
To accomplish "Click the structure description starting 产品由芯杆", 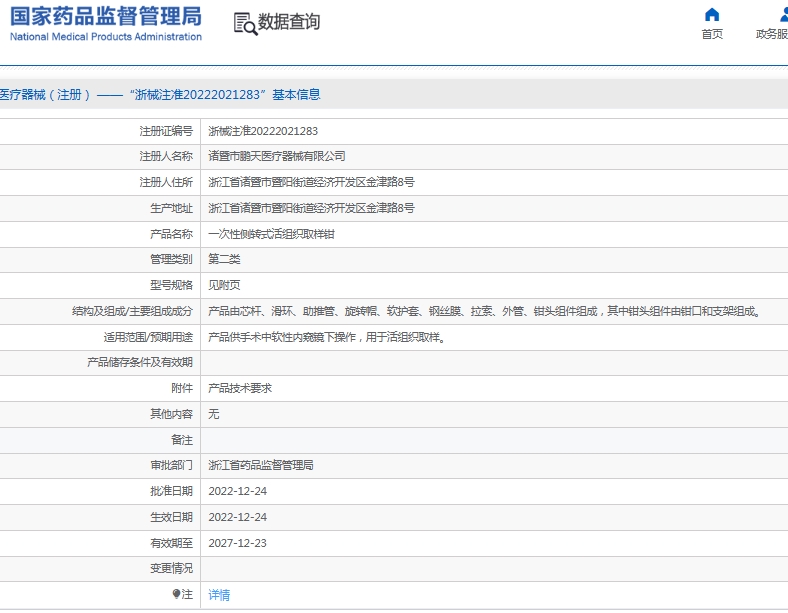I will (x=484, y=312).
